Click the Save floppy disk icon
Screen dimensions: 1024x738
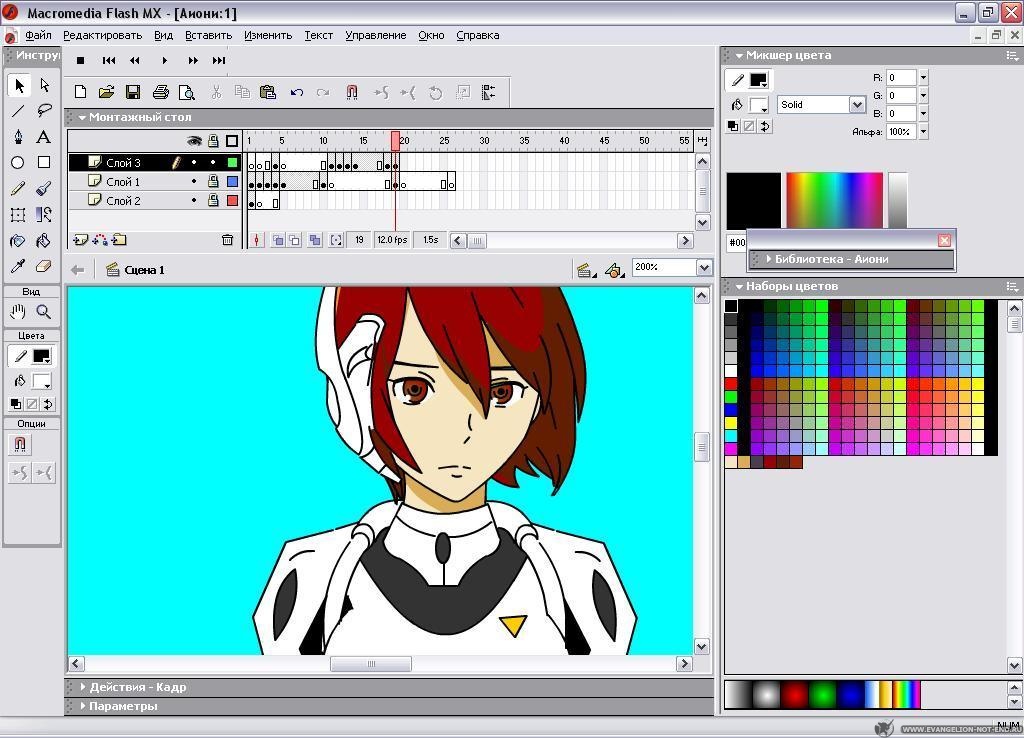click(x=133, y=92)
